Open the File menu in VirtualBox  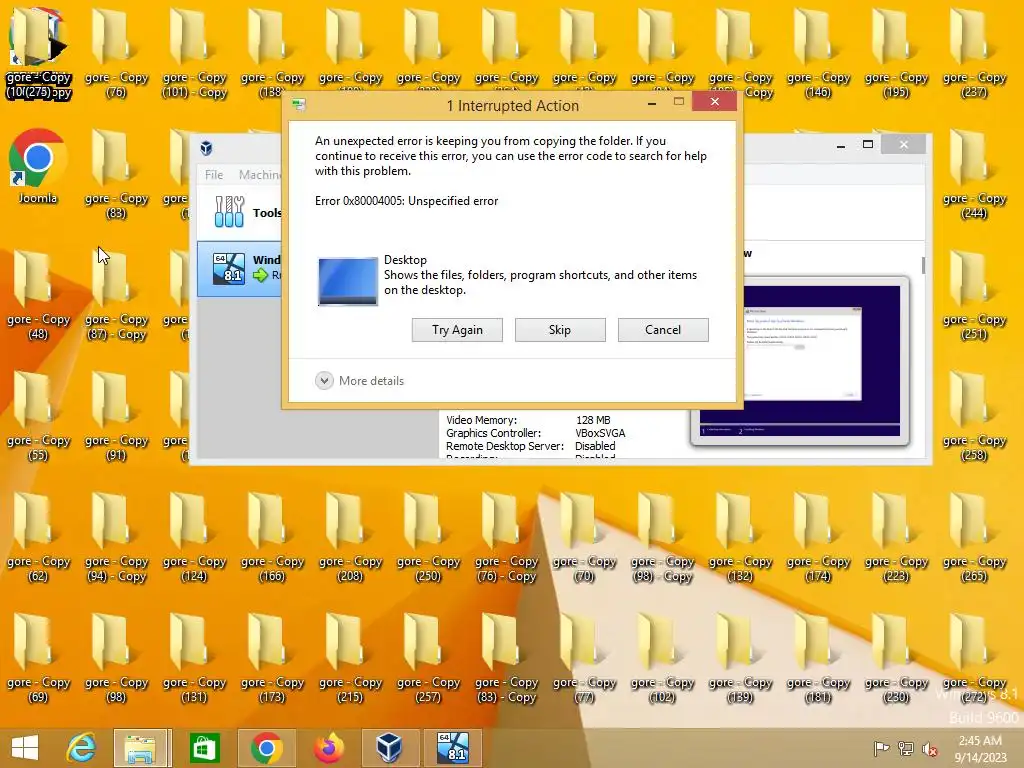(x=214, y=174)
